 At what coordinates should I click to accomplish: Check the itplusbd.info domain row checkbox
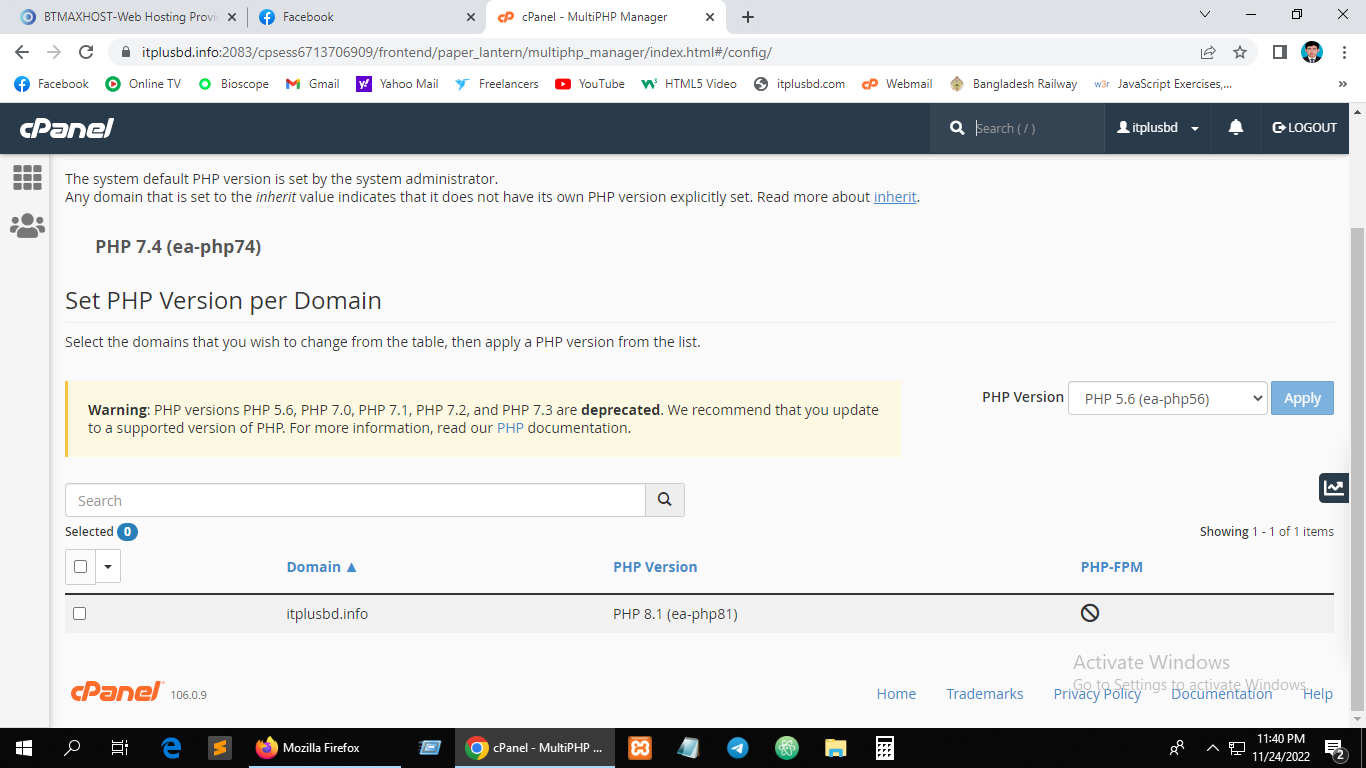(x=80, y=614)
